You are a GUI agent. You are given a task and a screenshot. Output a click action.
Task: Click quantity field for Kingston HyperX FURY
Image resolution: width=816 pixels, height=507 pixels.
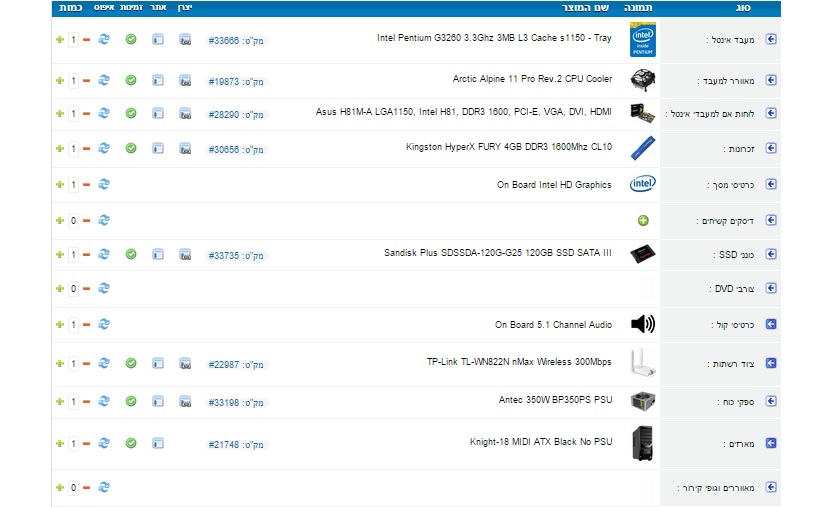[73, 149]
